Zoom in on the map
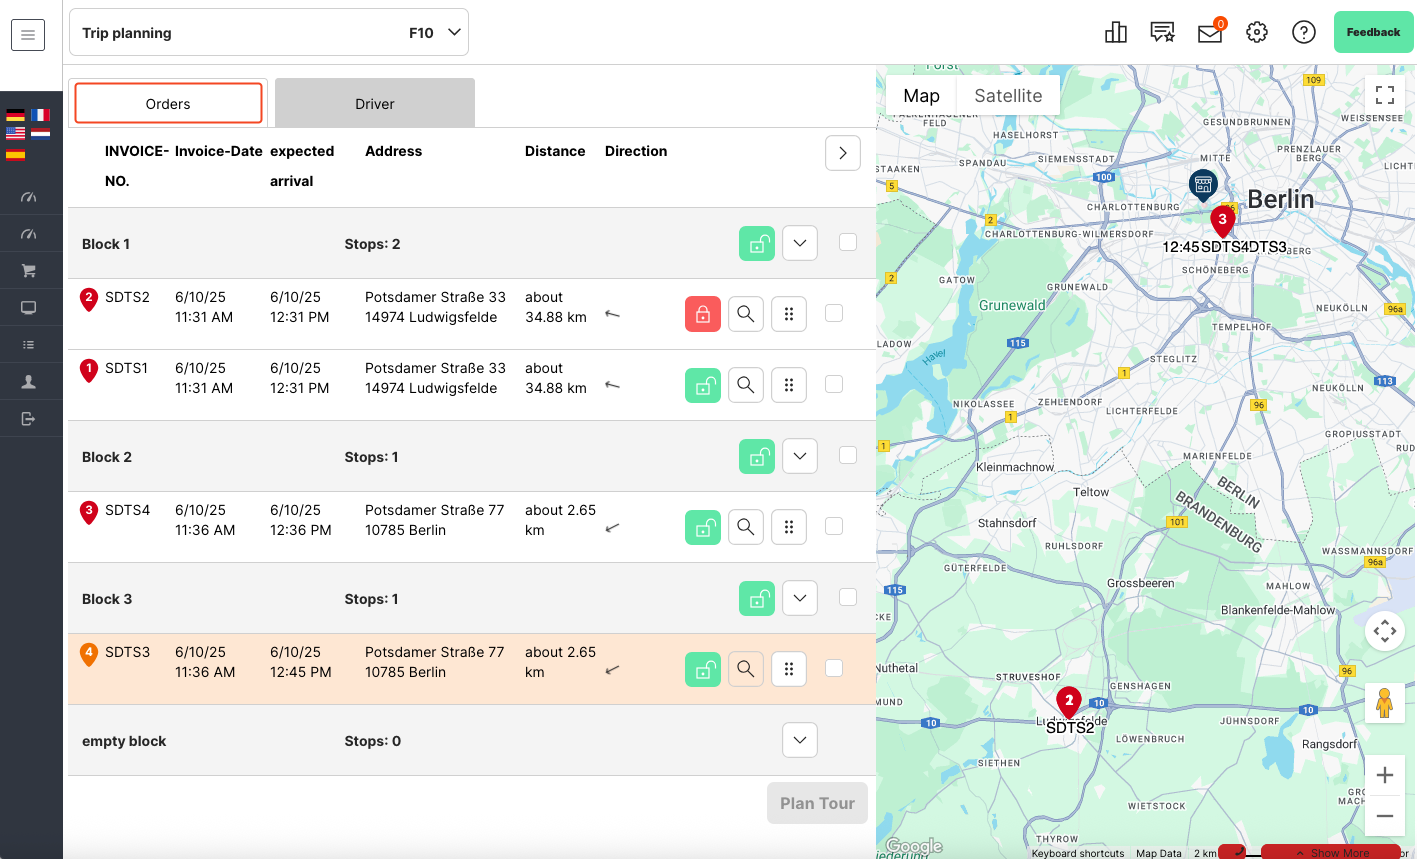Viewport: 1417px width, 859px height. [x=1385, y=775]
